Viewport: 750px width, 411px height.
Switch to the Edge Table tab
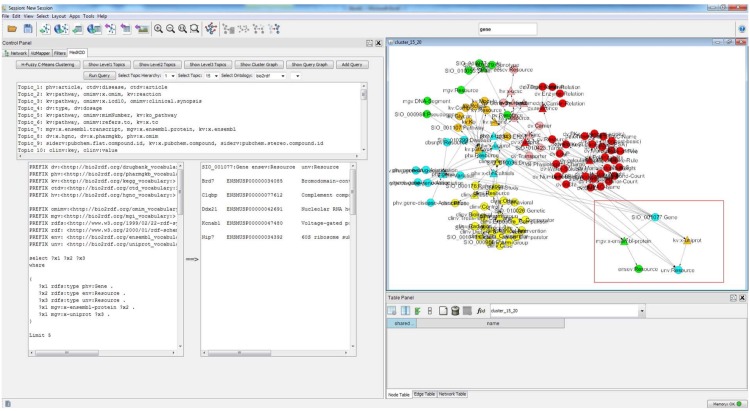point(426,394)
